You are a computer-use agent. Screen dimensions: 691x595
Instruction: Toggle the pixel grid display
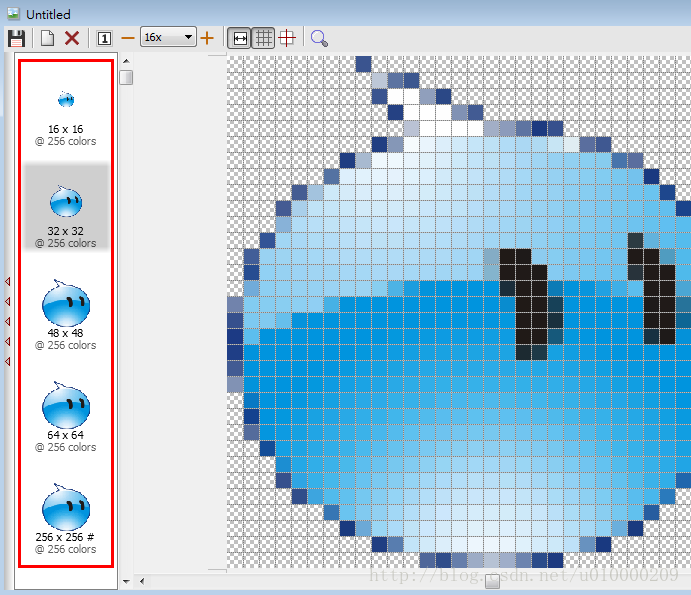coord(264,38)
